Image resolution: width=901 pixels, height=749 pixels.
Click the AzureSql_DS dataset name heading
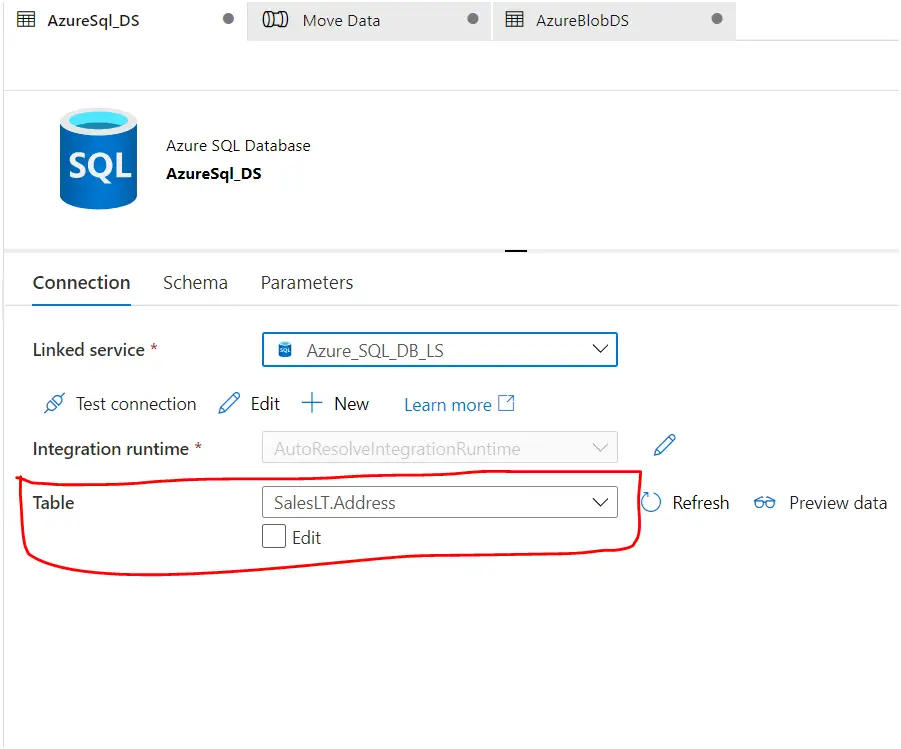pos(214,173)
